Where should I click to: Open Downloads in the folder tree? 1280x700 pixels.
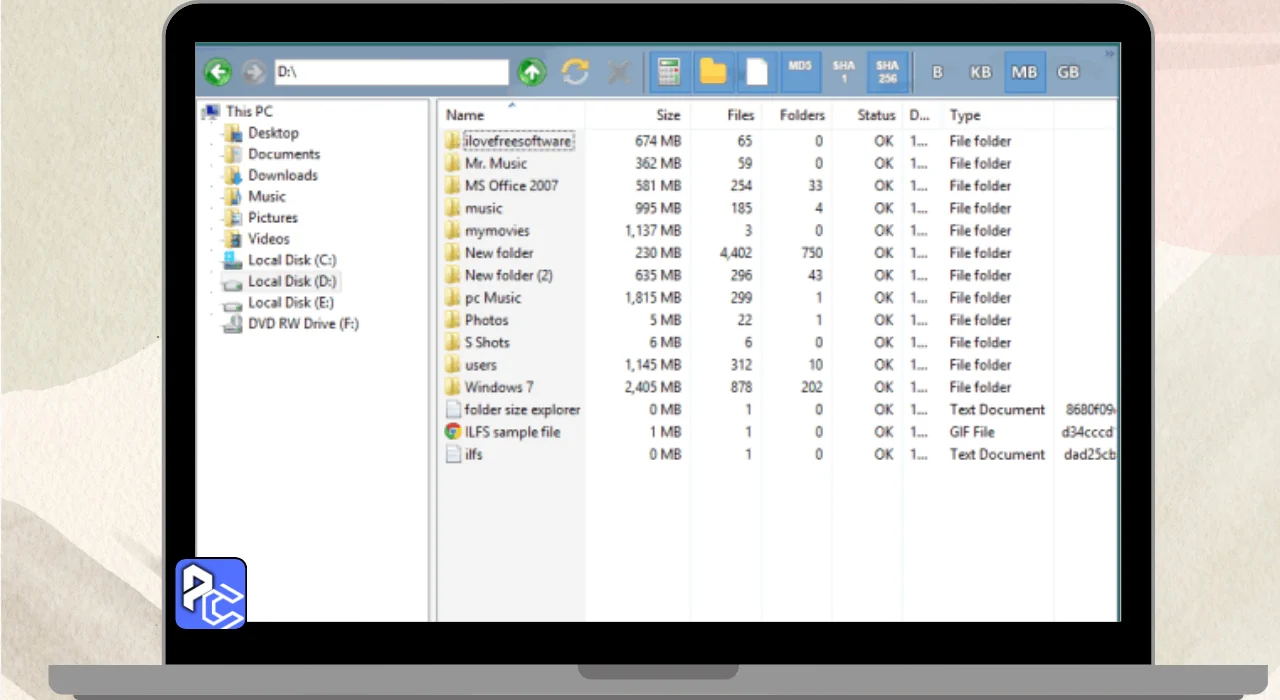pos(282,175)
